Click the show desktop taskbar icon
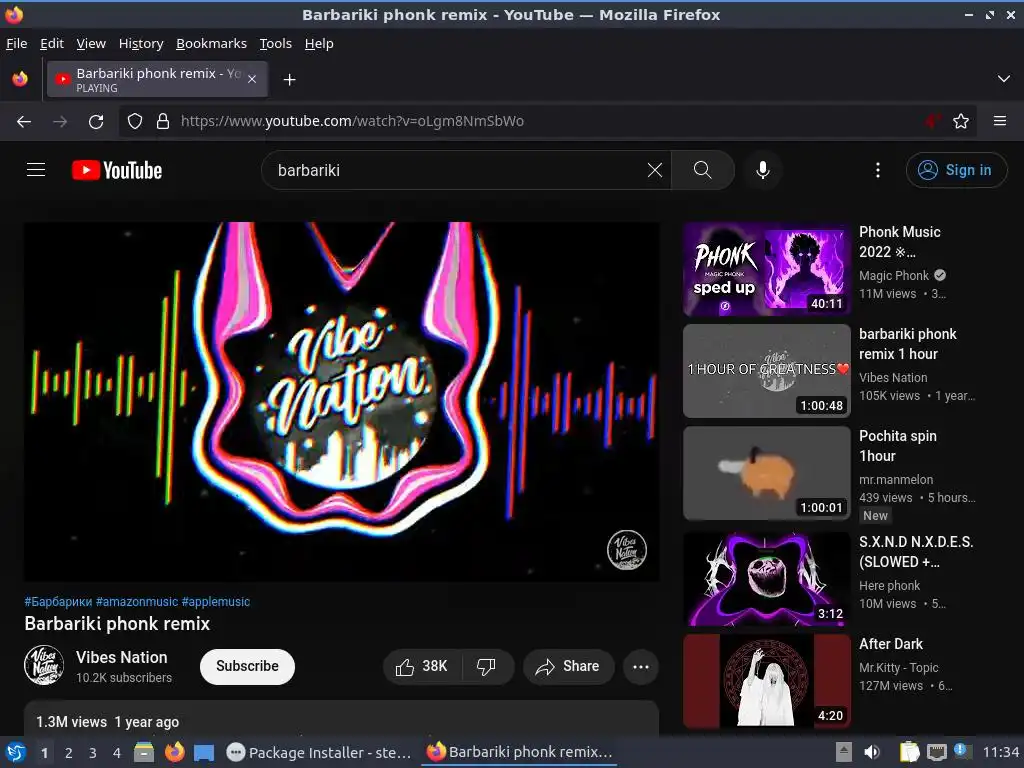Screen dimensions: 1024x768 (x=204, y=753)
